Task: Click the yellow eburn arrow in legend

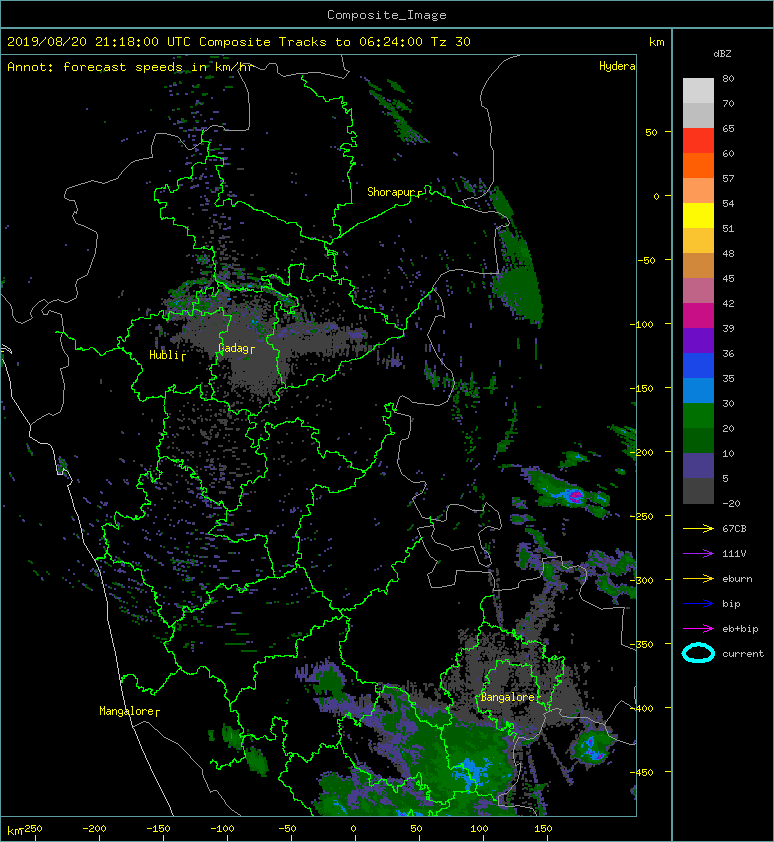Action: point(698,578)
